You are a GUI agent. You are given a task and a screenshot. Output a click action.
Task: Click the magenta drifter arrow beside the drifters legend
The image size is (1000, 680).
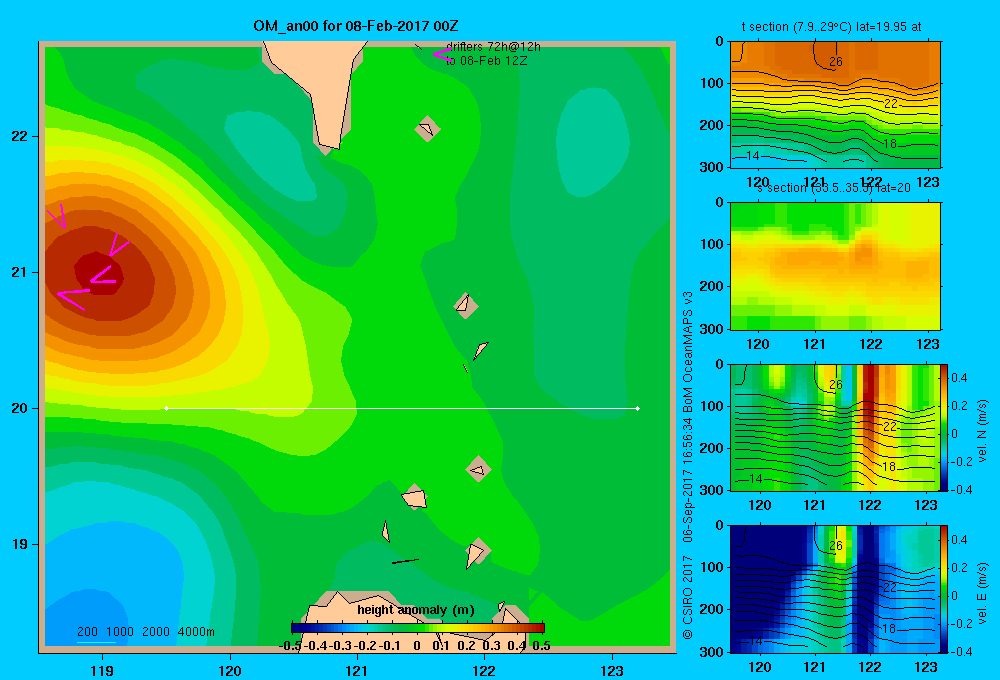tap(443, 55)
